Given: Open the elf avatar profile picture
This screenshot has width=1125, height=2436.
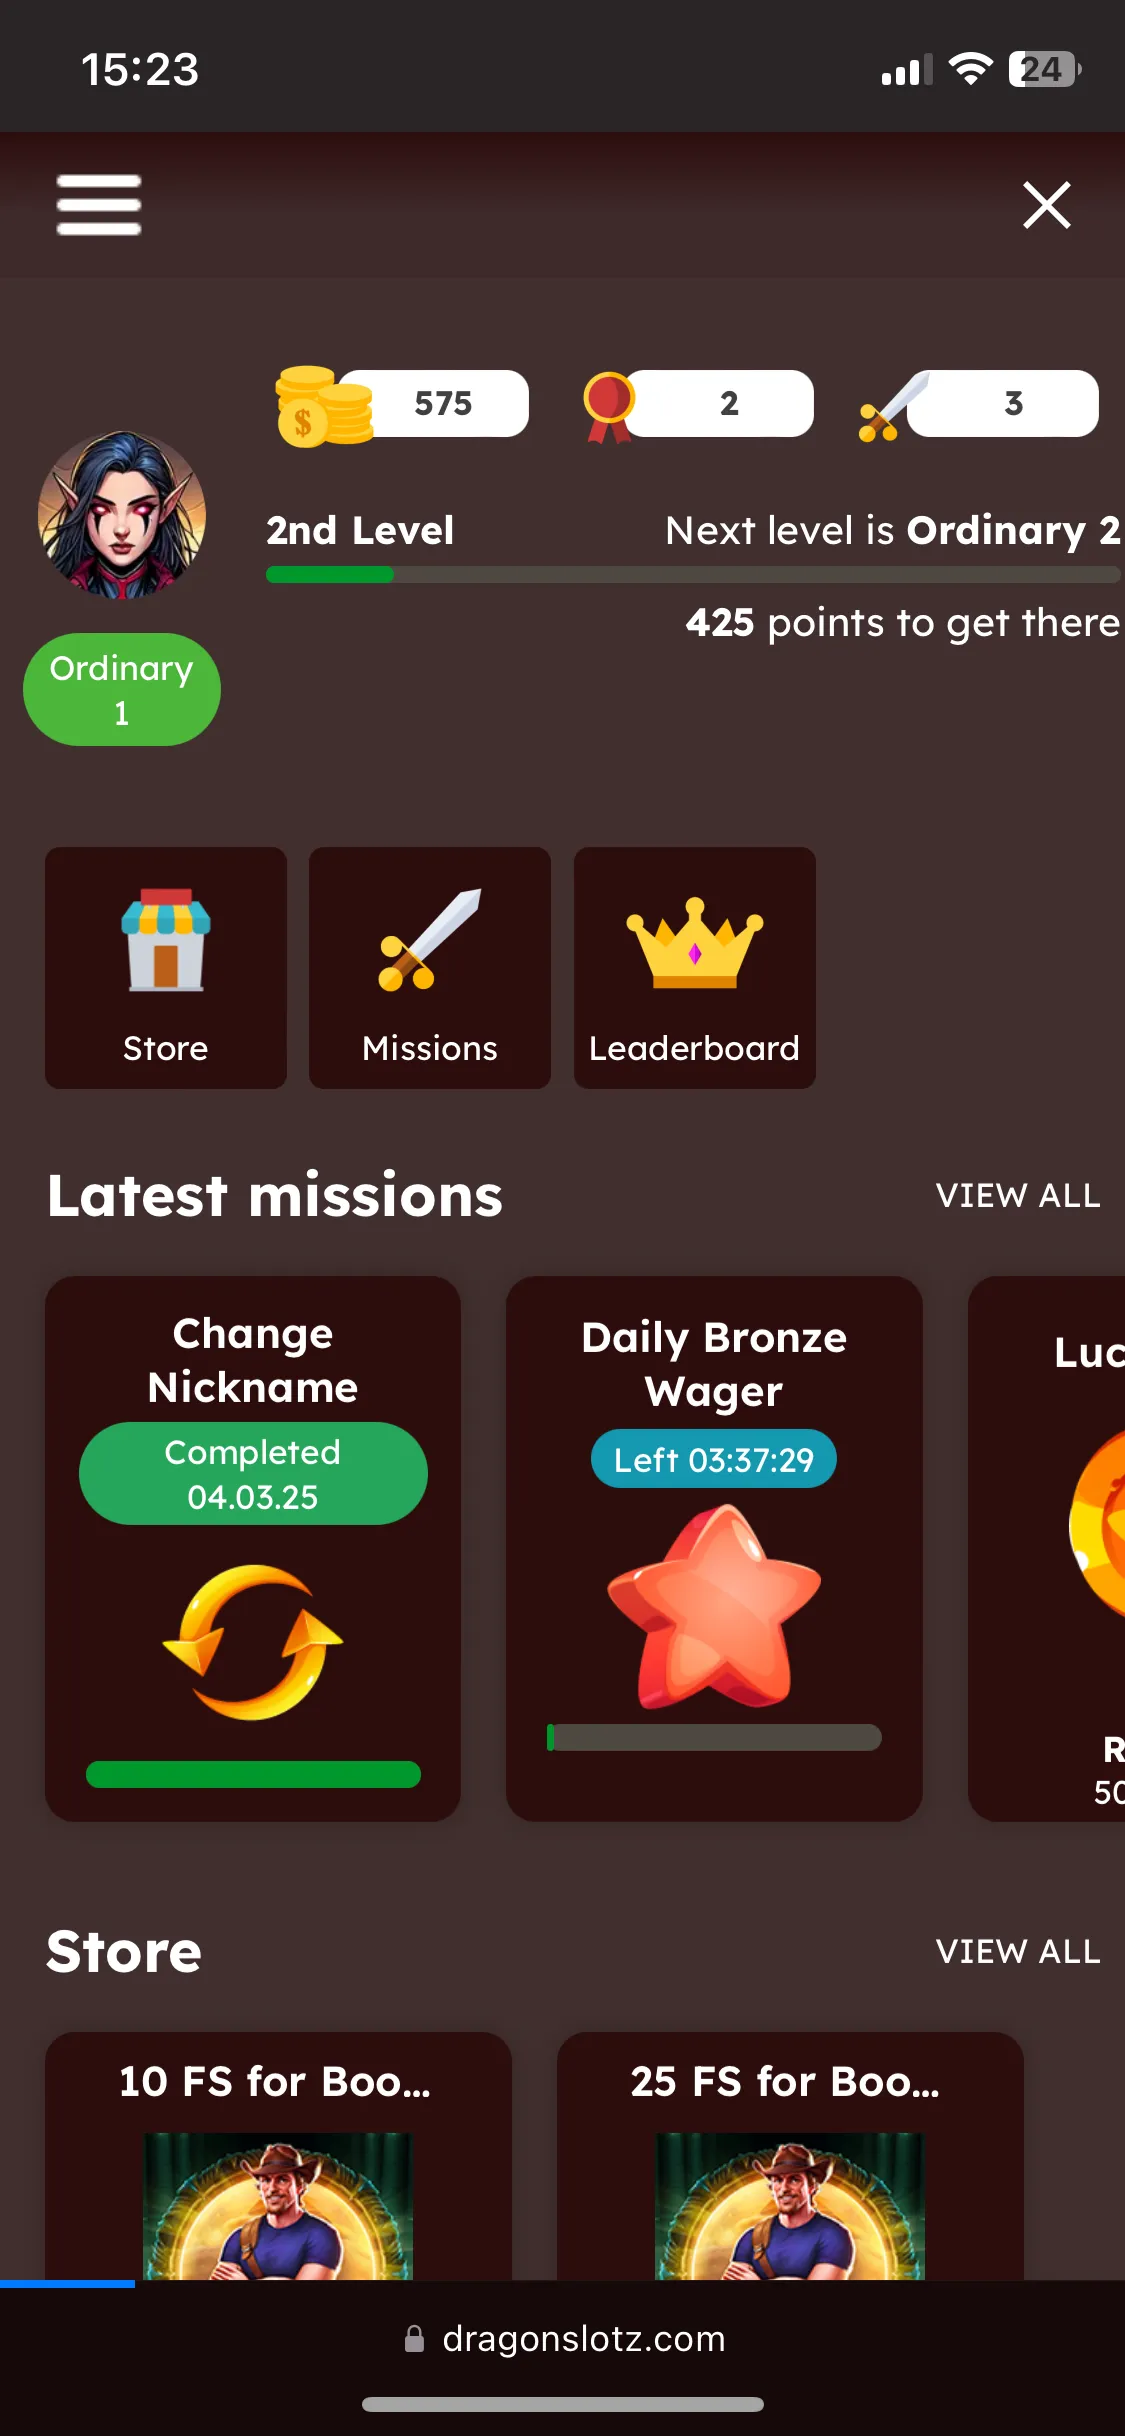Looking at the screenshot, I should [122, 515].
